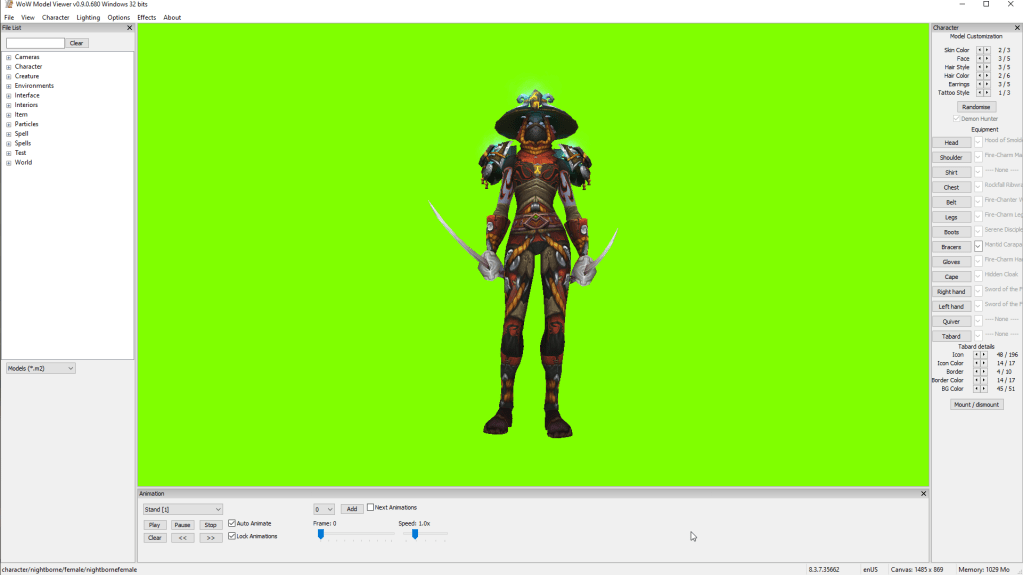Disable the Lock Animations checkbox

click(232, 536)
